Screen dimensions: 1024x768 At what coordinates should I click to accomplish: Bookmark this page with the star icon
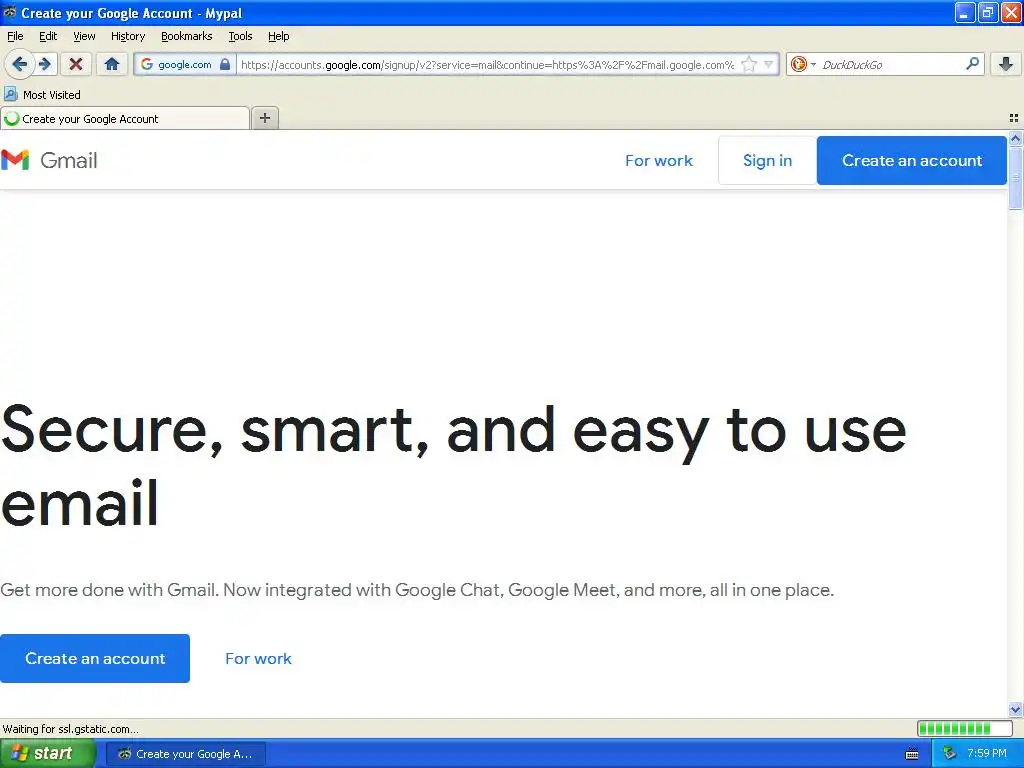748,64
